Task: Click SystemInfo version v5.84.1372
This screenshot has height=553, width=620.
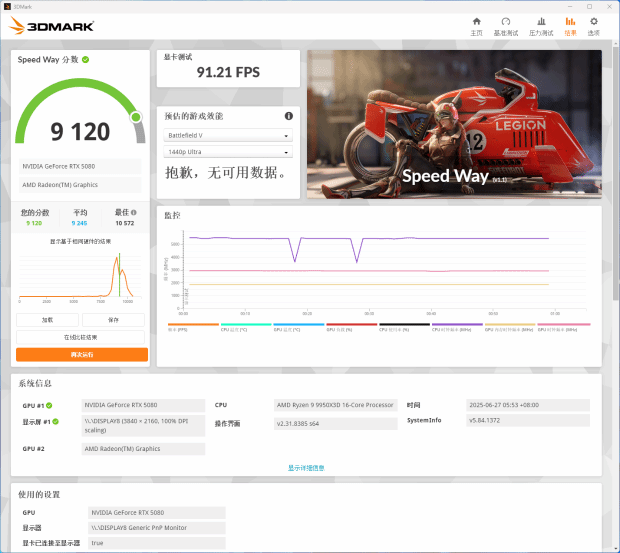Action: pos(528,420)
